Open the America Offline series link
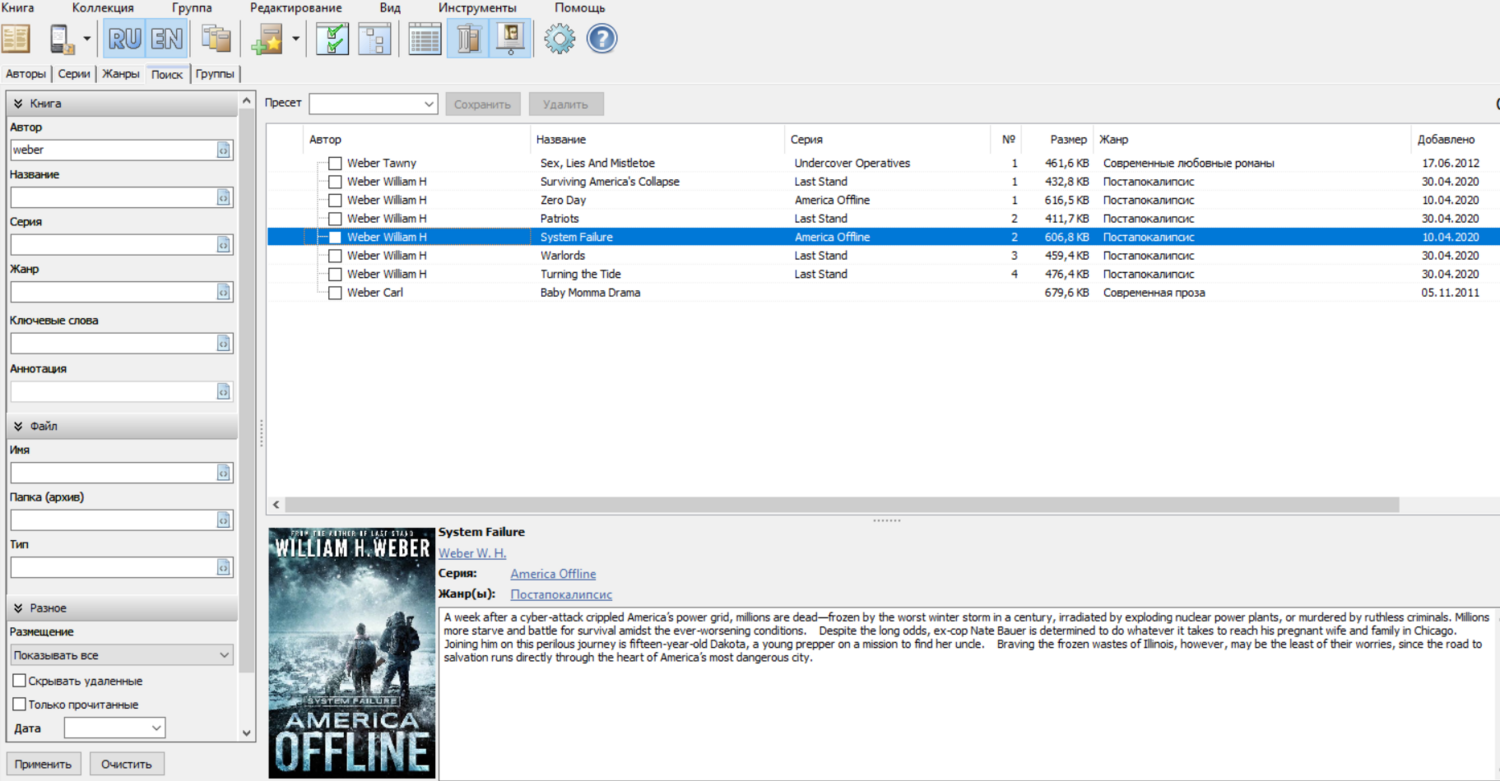Image resolution: width=1500 pixels, height=781 pixels. (553, 574)
